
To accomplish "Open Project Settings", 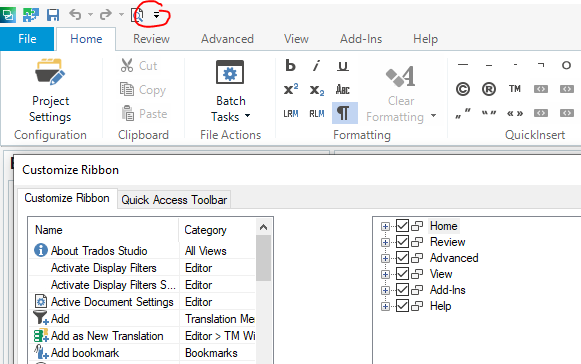I will coord(50,90).
